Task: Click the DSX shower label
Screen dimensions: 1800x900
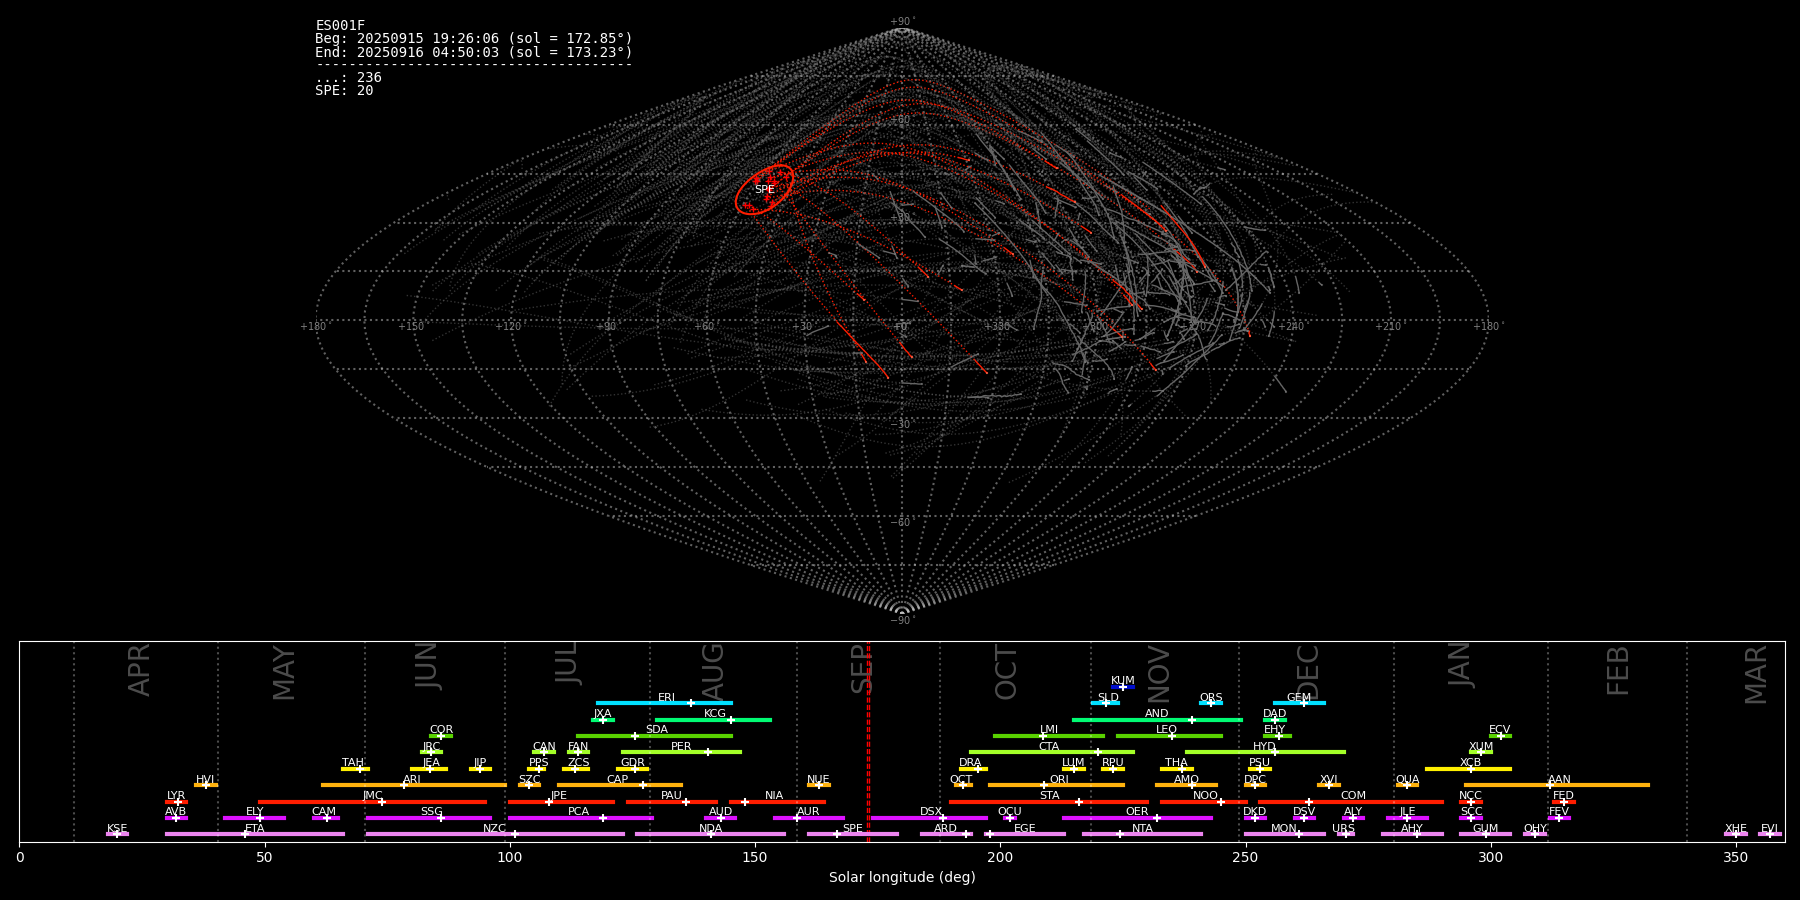Action: pos(932,812)
